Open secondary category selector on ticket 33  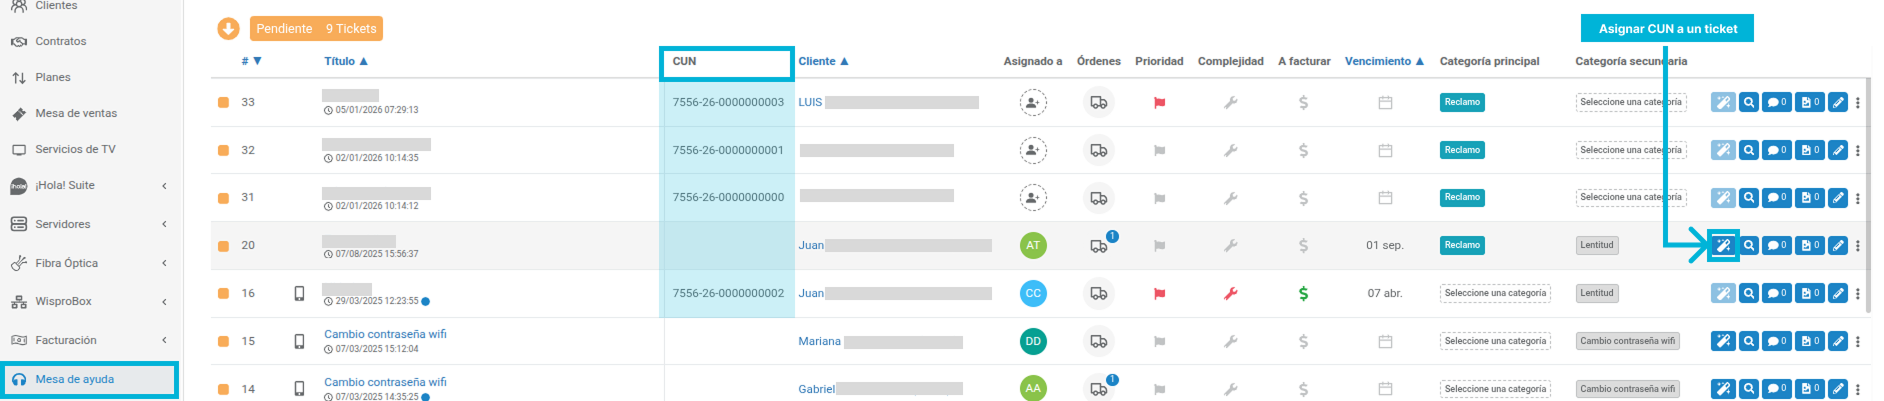[1630, 102]
